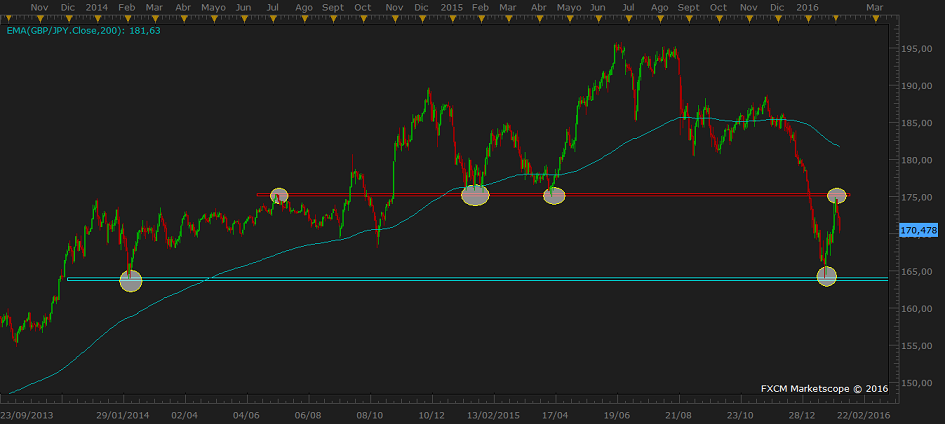
Task: Click the small ellipse marker near July 2014
Action: (279, 195)
